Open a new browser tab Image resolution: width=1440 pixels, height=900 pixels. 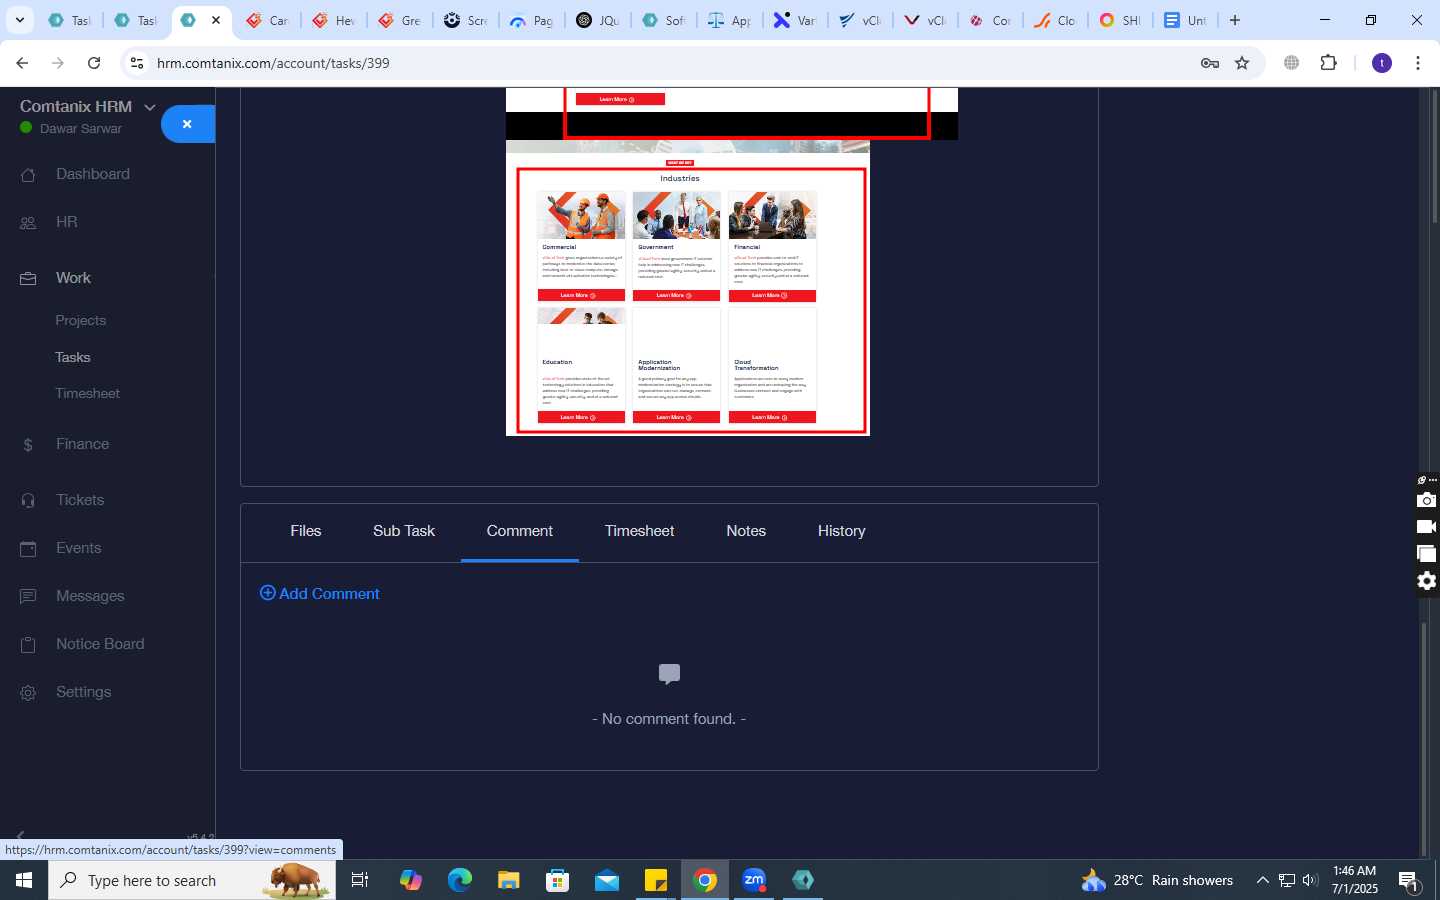pos(1235,20)
